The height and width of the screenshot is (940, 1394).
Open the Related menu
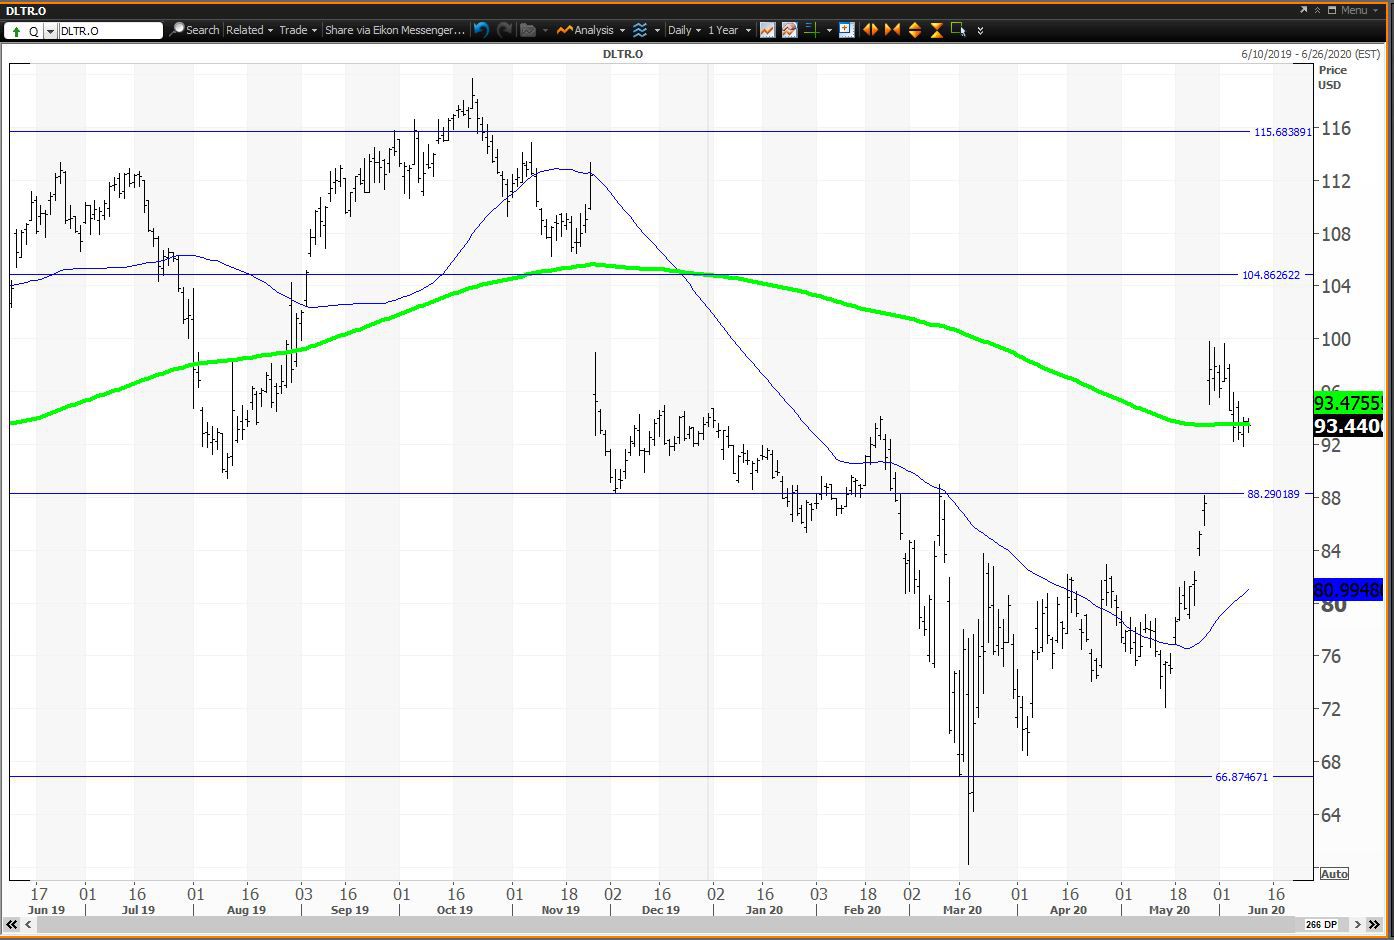click(x=249, y=30)
